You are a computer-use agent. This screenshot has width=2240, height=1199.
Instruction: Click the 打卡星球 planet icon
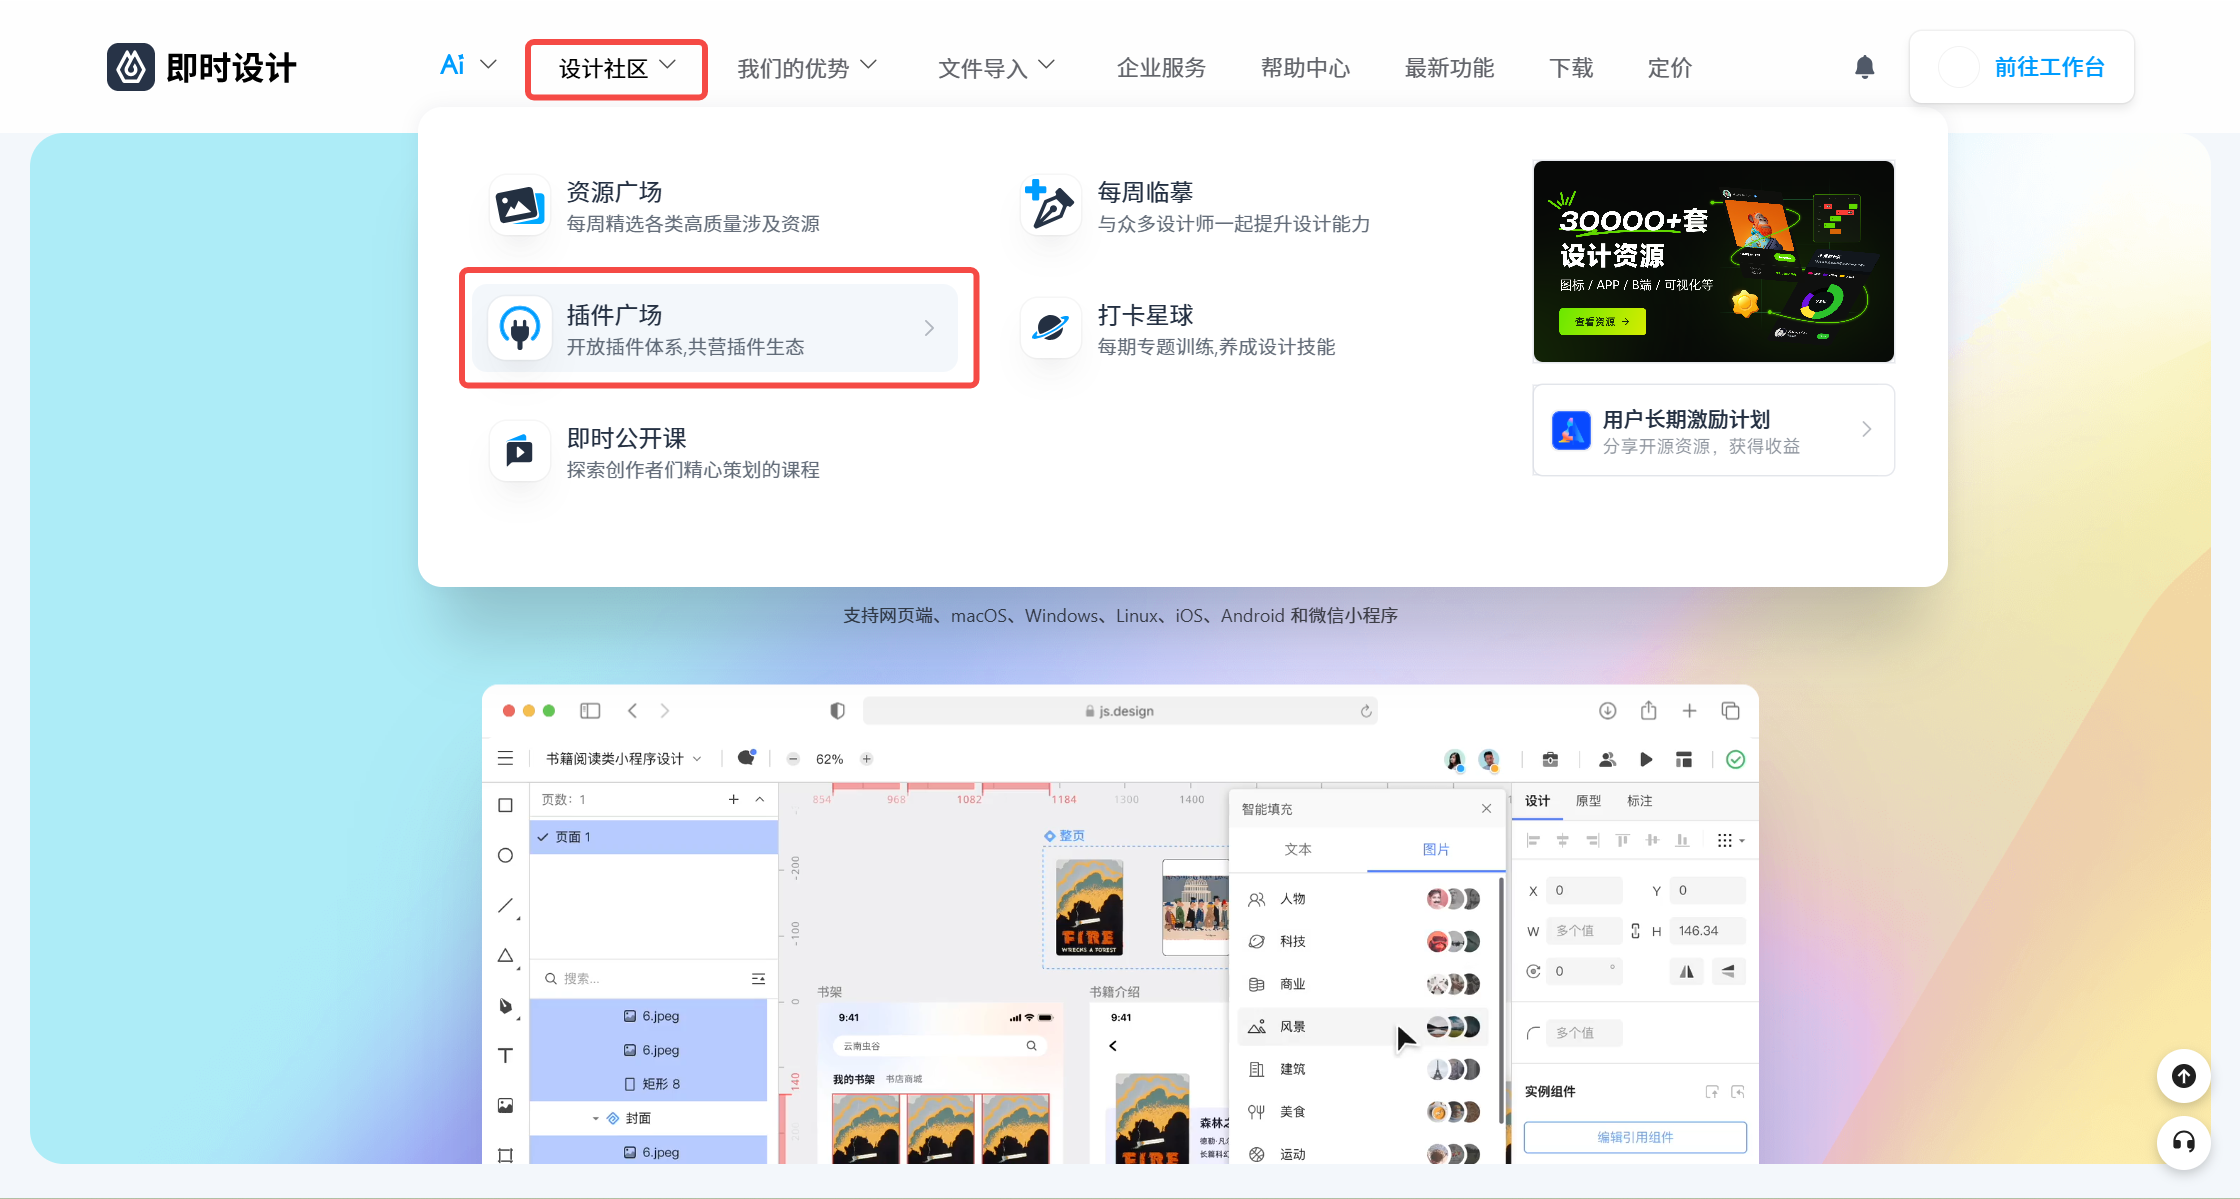coord(1050,328)
